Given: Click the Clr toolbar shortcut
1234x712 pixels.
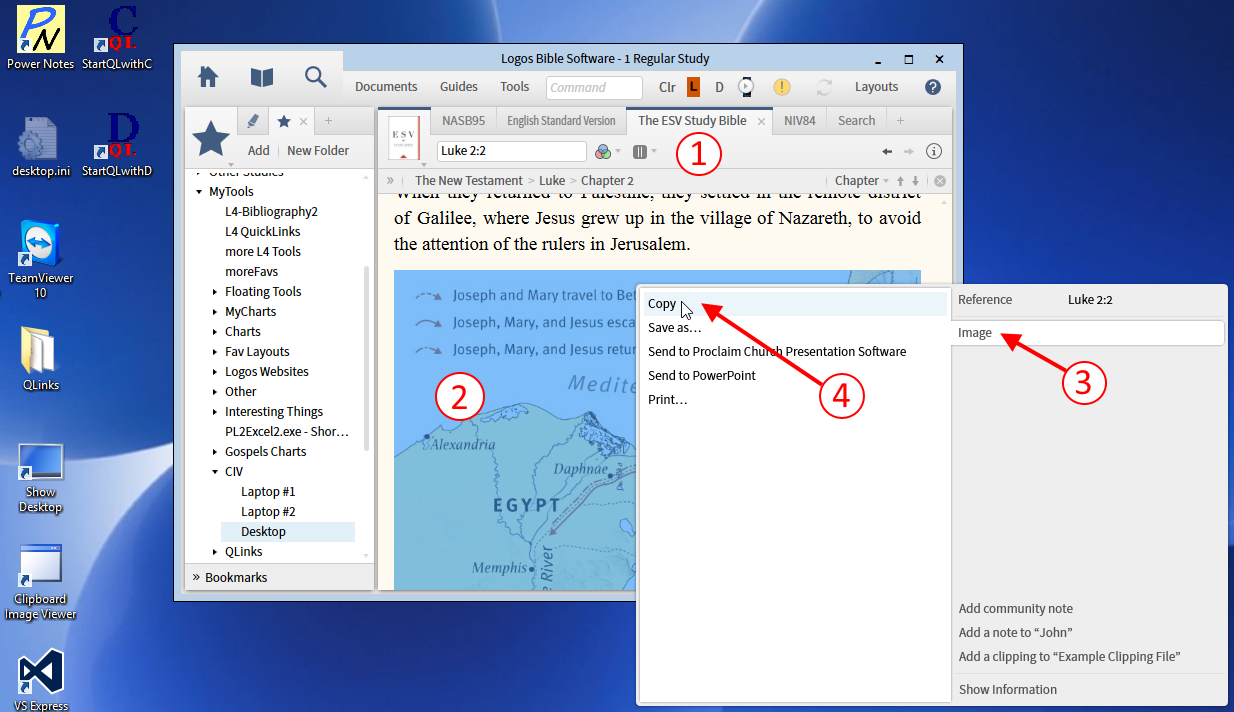Looking at the screenshot, I should click(667, 87).
